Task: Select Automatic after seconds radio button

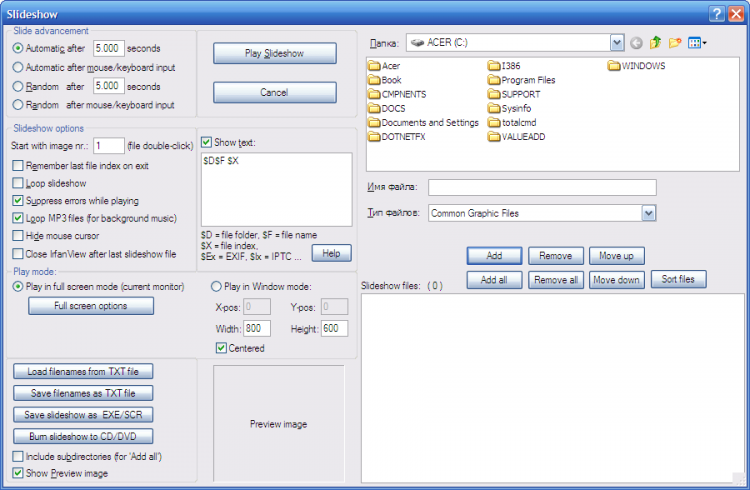Action: coord(18,48)
